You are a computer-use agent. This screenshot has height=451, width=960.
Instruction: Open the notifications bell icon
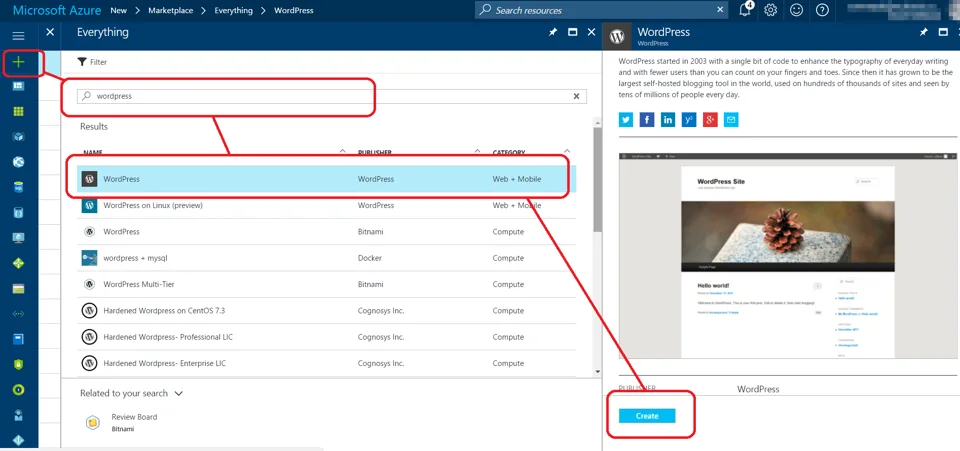746,10
